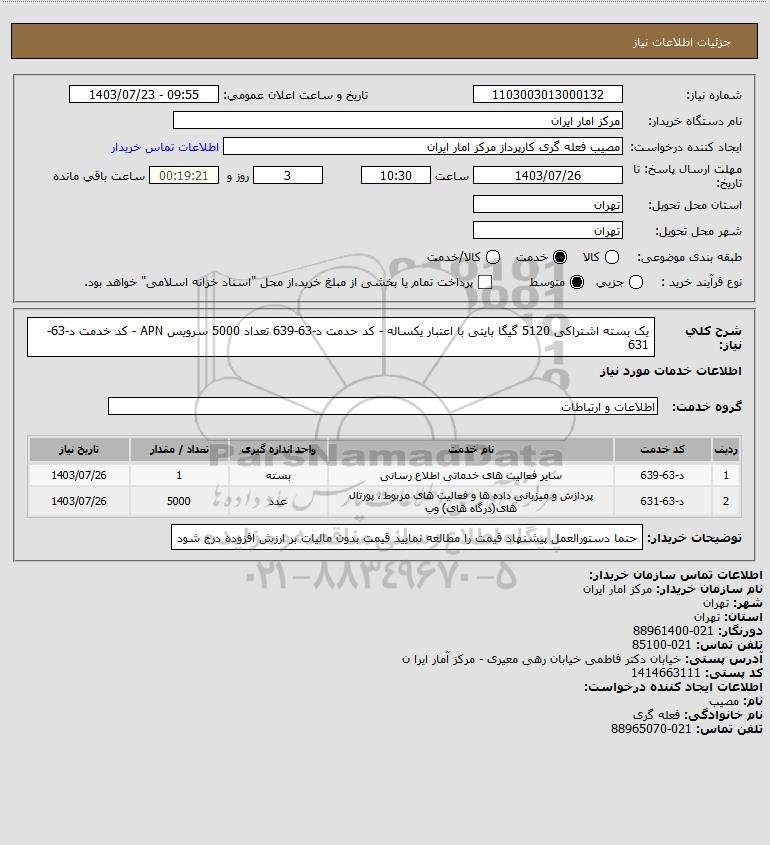Click the کد خدمت column header
This screenshot has height=845, width=770.
click(662, 449)
